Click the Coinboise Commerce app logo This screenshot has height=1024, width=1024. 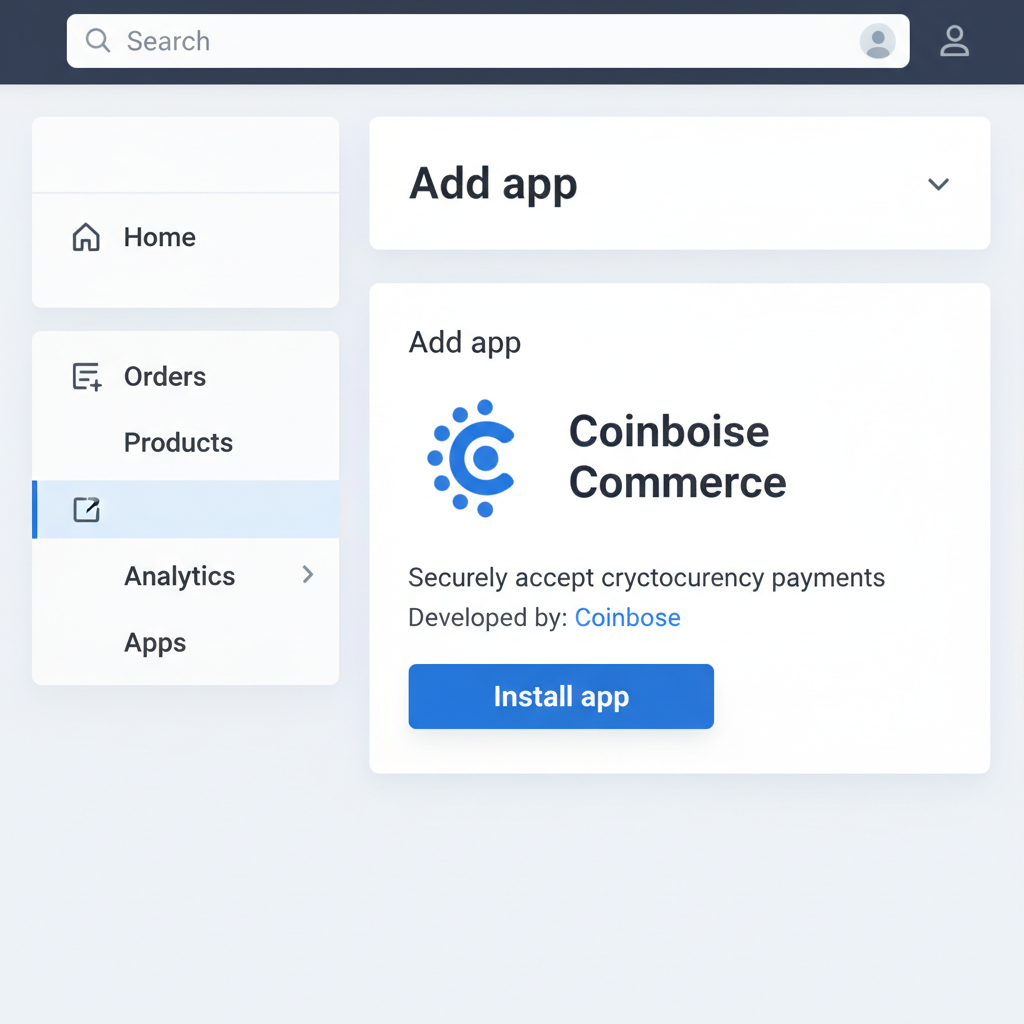[x=471, y=457]
